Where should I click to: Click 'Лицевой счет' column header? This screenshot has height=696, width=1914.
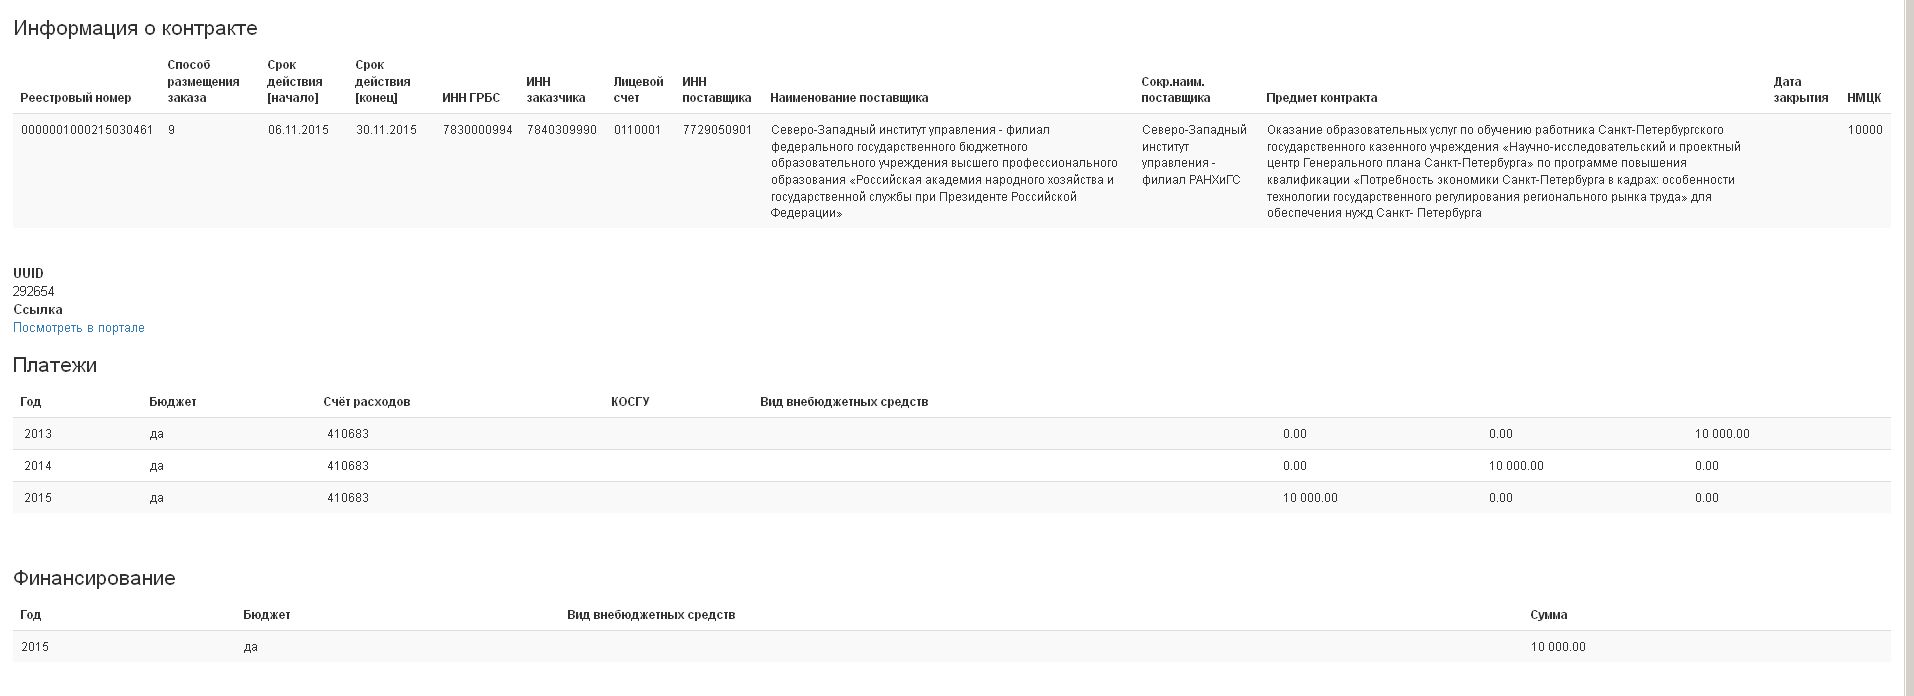tap(638, 90)
